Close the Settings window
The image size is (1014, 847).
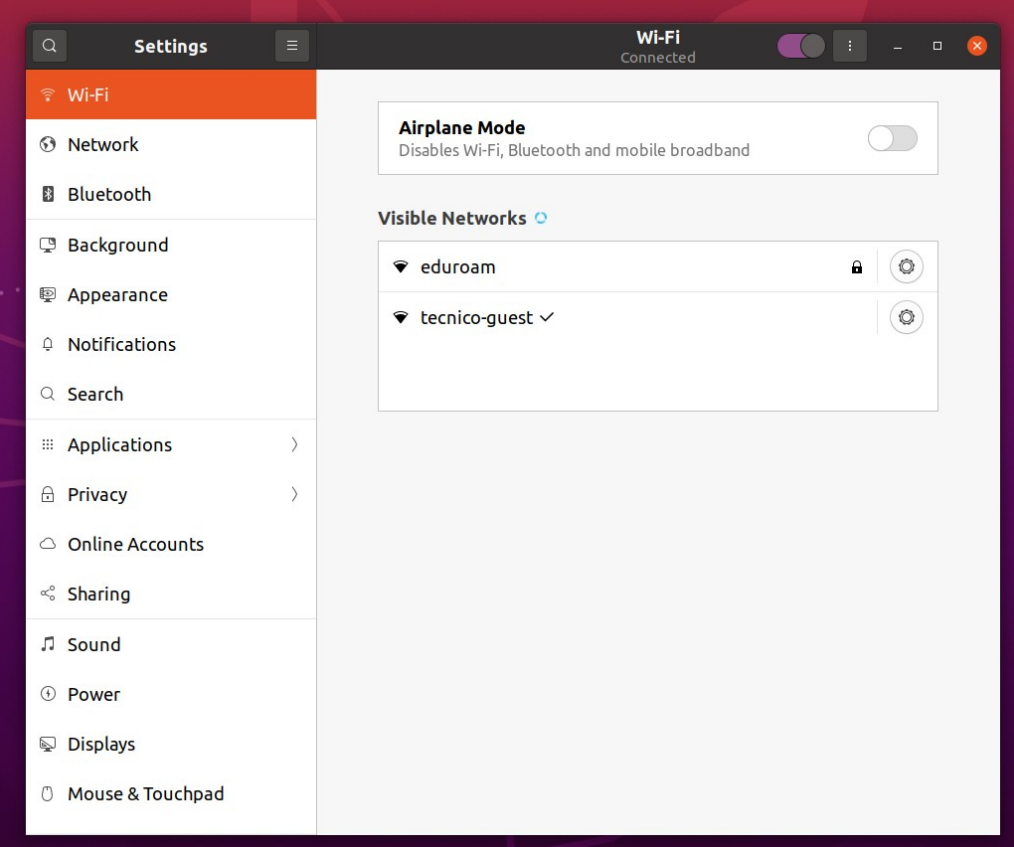click(977, 46)
